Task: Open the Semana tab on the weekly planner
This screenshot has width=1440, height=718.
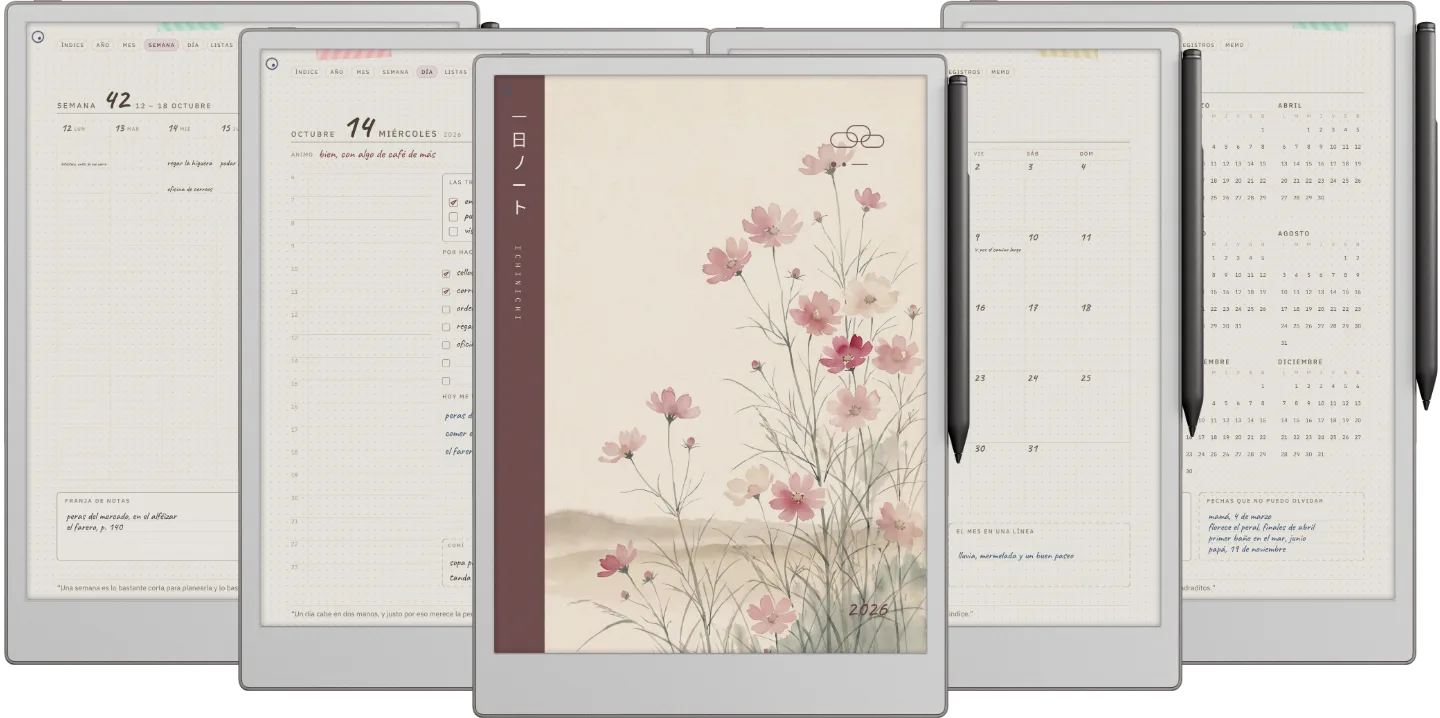Action: click(x=161, y=45)
